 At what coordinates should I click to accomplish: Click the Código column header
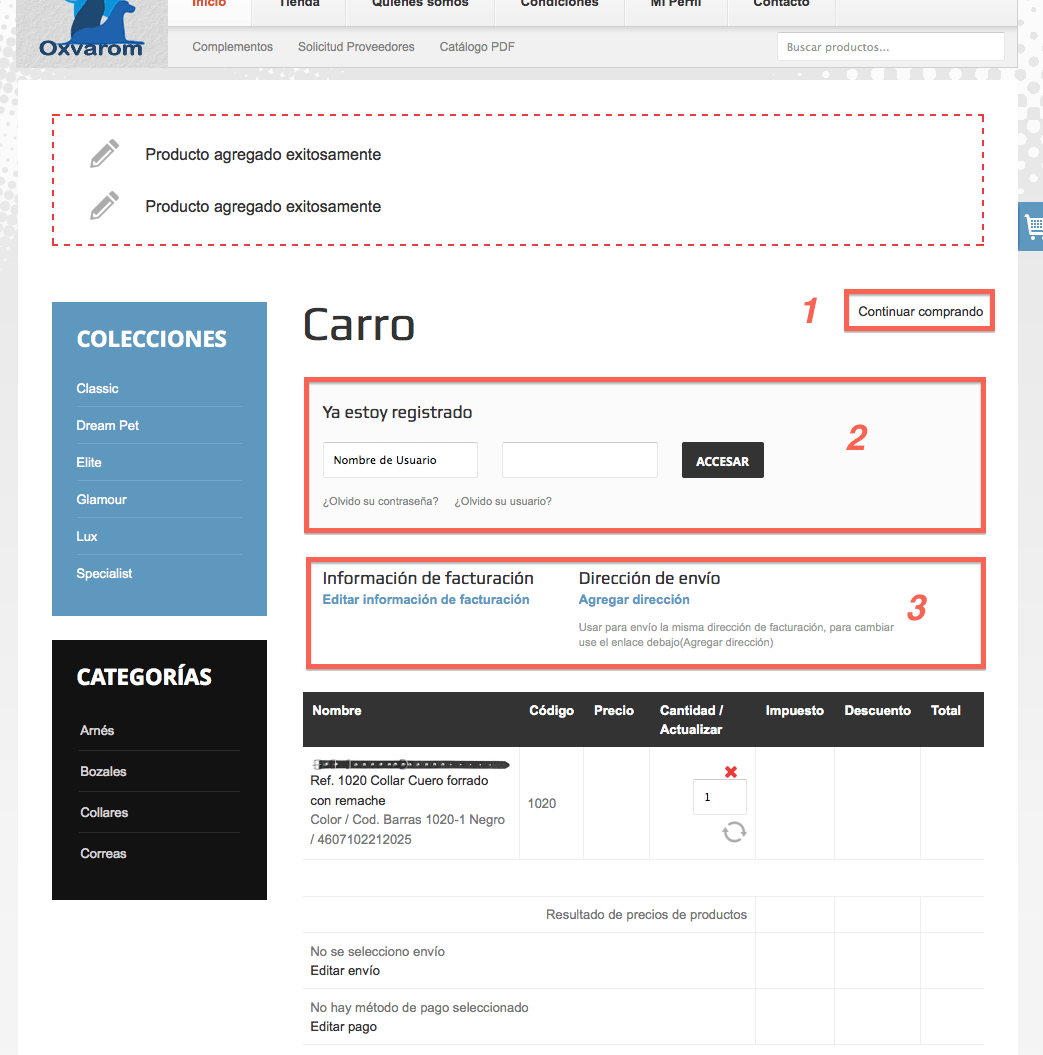coord(551,711)
